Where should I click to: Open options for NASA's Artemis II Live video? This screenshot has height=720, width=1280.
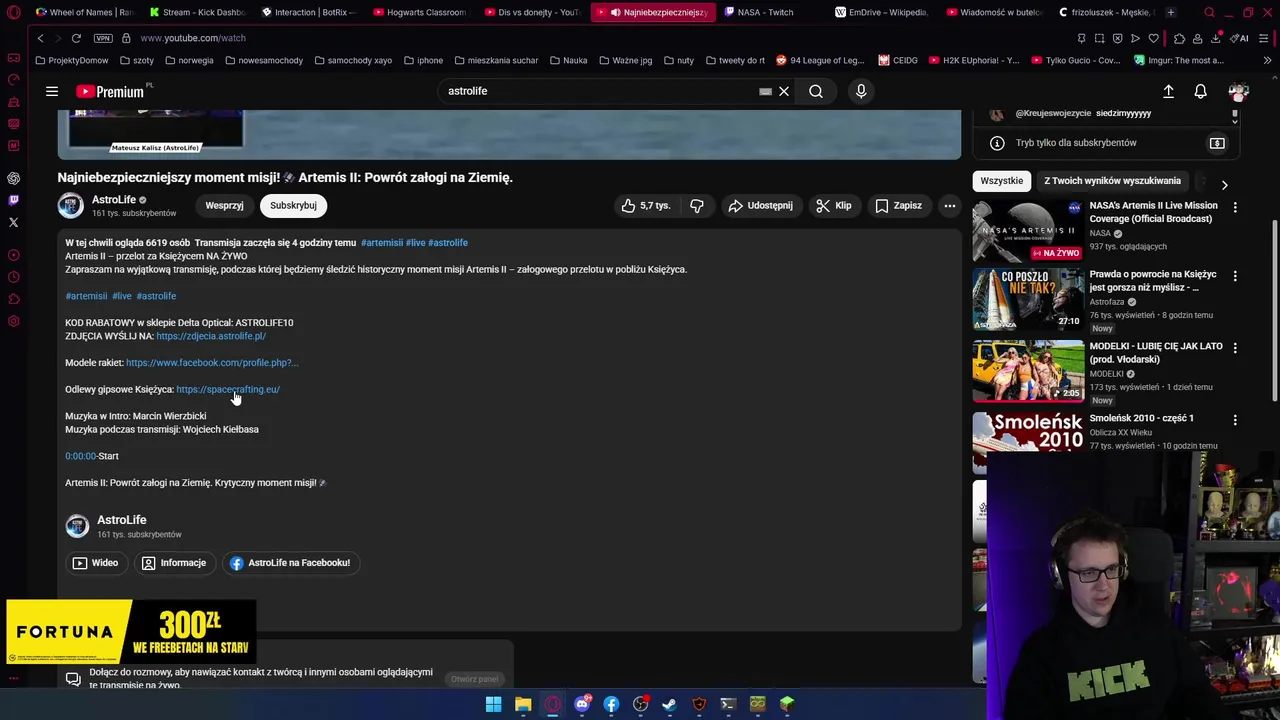1235,207
